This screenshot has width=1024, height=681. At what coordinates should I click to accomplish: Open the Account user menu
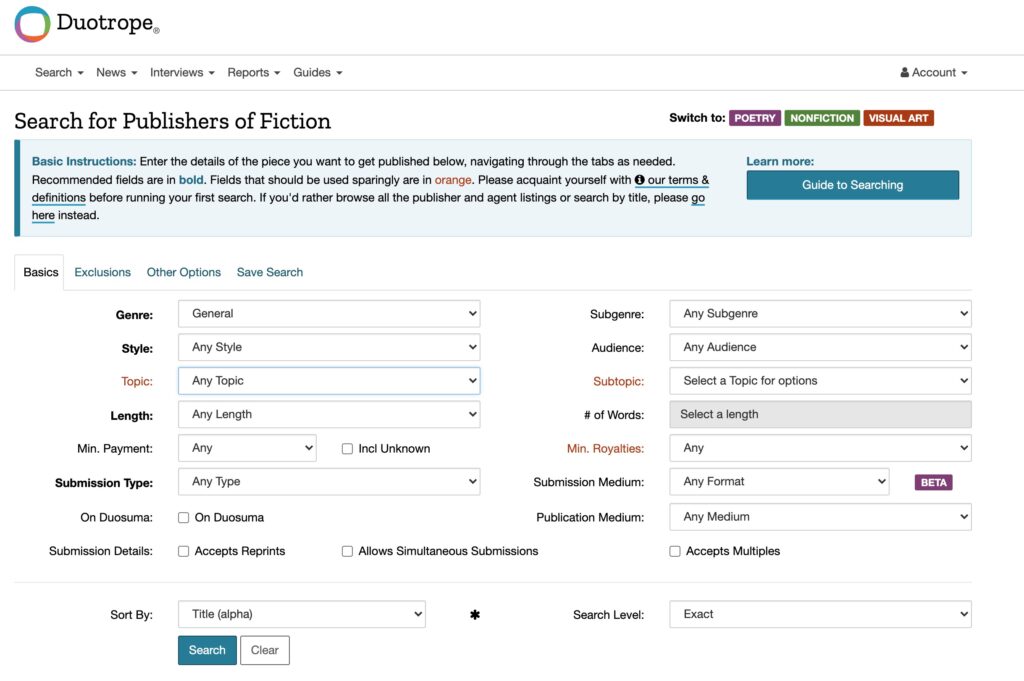[x=934, y=73]
